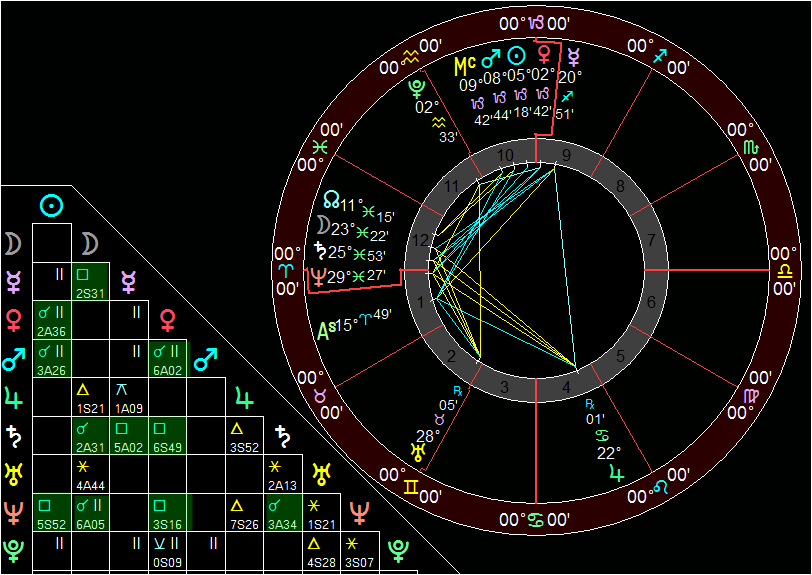Select the house 4 number on the wheel
Screen dimensions: 812x575
click(570, 386)
